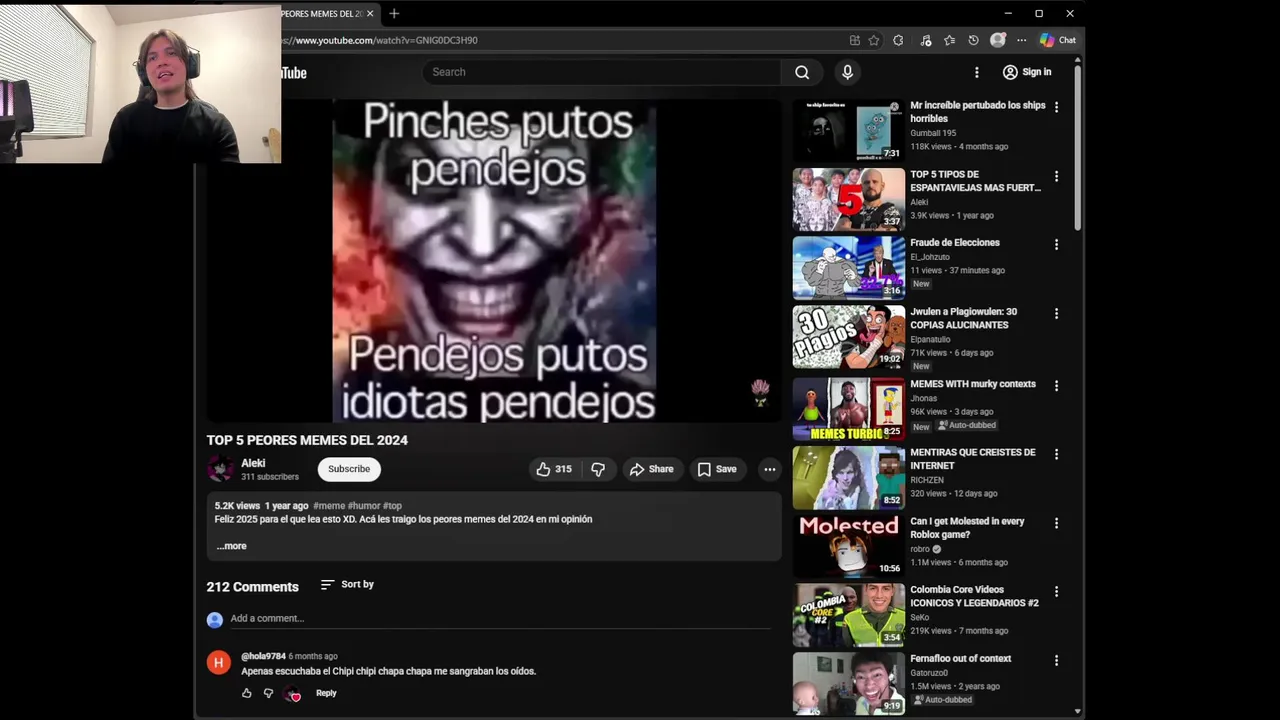This screenshot has height=720, width=1280.
Task: Close the PEORES MEMES browser tab
Action: [370, 14]
